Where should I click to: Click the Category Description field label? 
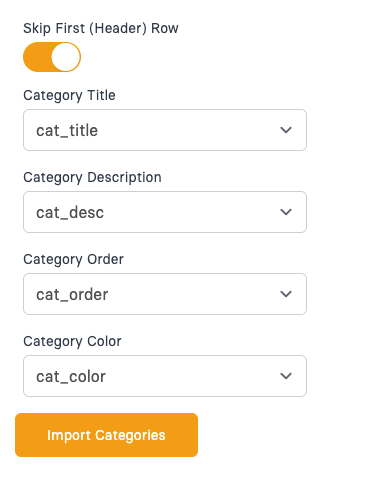[92, 178]
